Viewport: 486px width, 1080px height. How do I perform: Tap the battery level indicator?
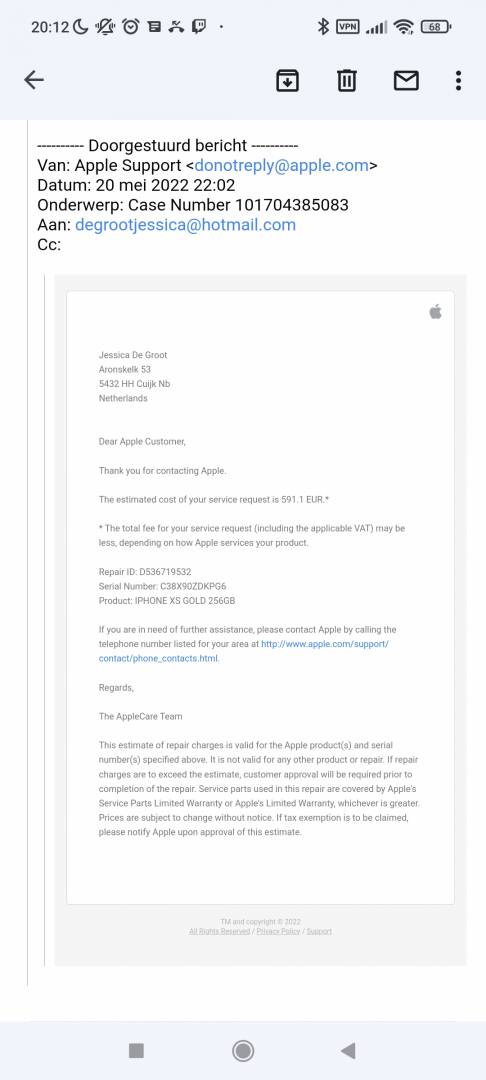click(435, 27)
